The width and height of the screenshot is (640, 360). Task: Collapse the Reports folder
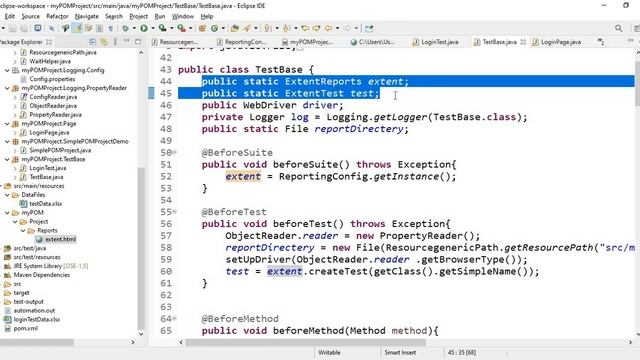[23, 231]
